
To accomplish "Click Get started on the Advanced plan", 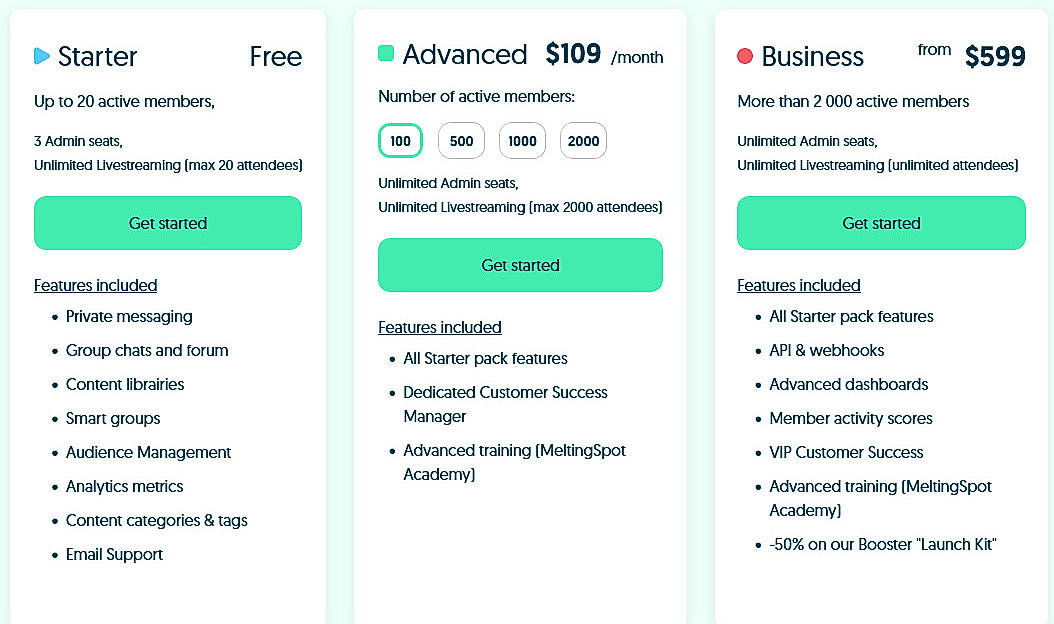I will 520,265.
